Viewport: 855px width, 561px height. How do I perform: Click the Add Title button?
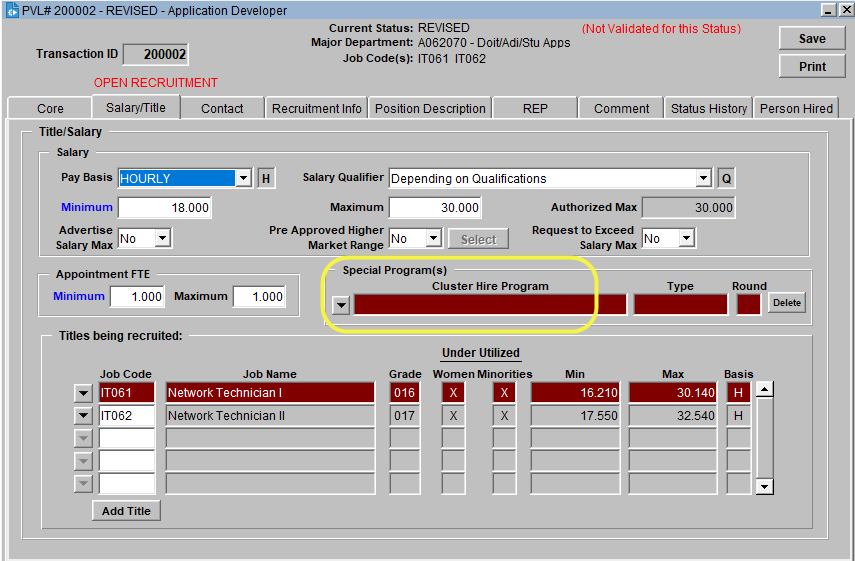point(126,511)
